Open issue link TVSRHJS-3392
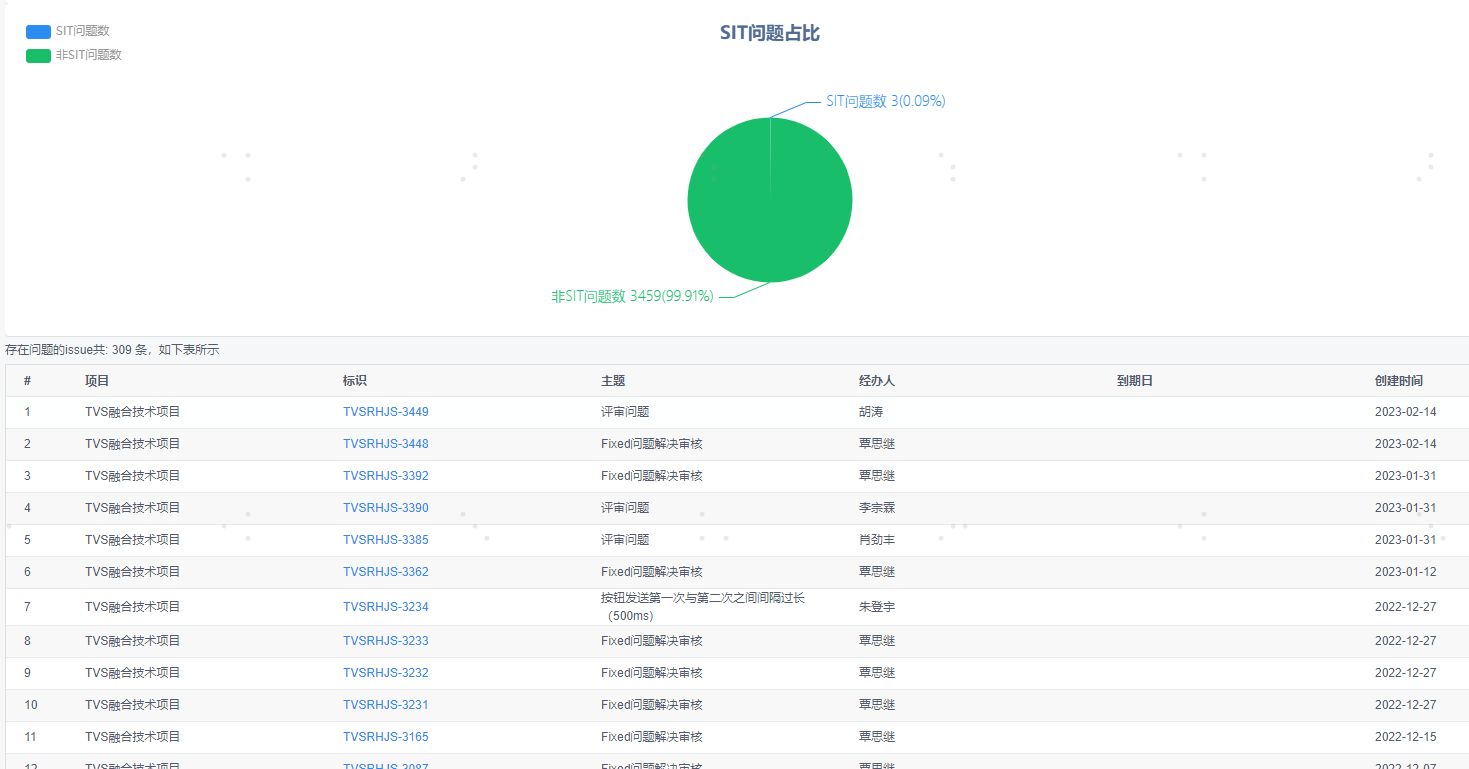The image size is (1469, 769). point(385,476)
